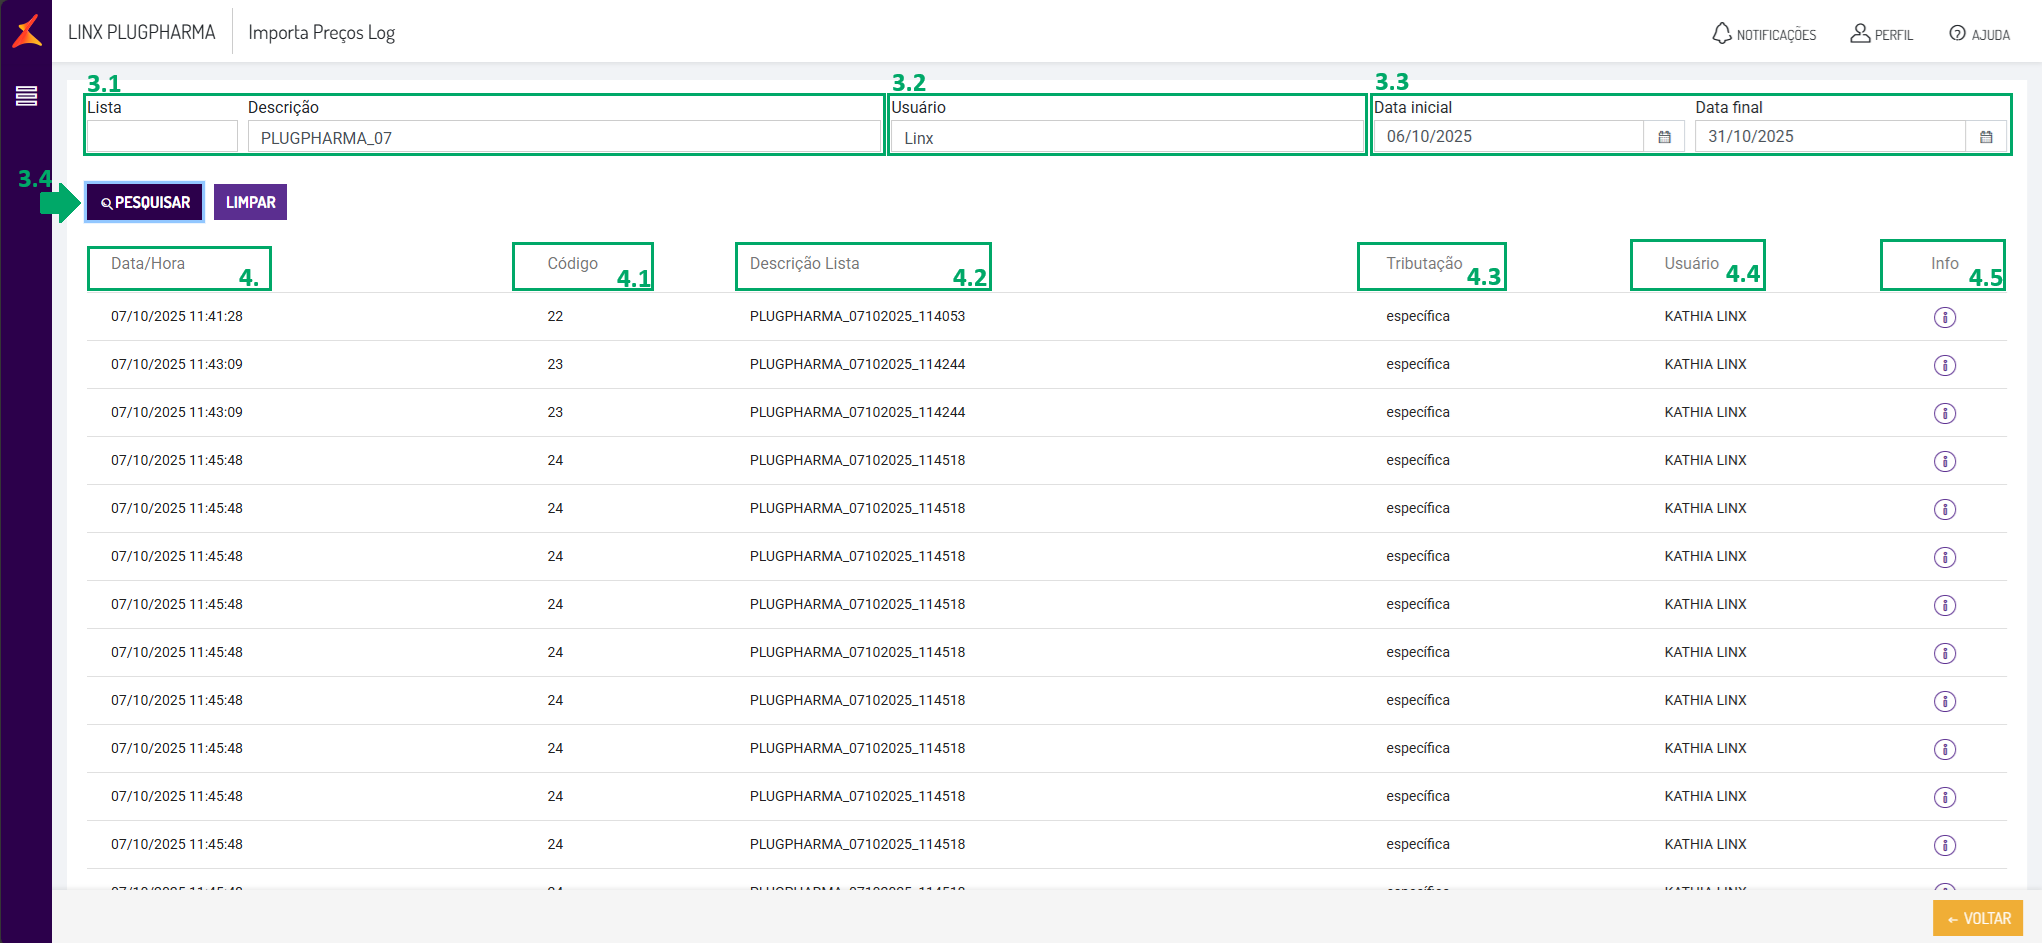Clear the filters with Limpar
The height and width of the screenshot is (943, 2042).
tap(250, 202)
